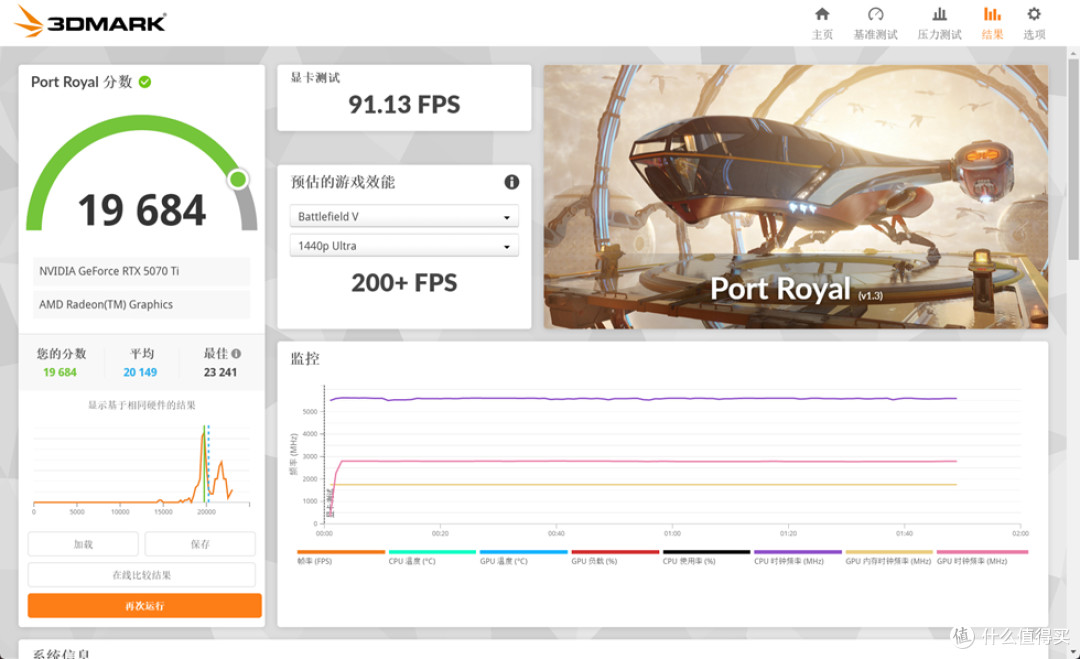This screenshot has width=1080, height=659.
Task: Open 压力测试 stress test icon
Action: pos(939,14)
